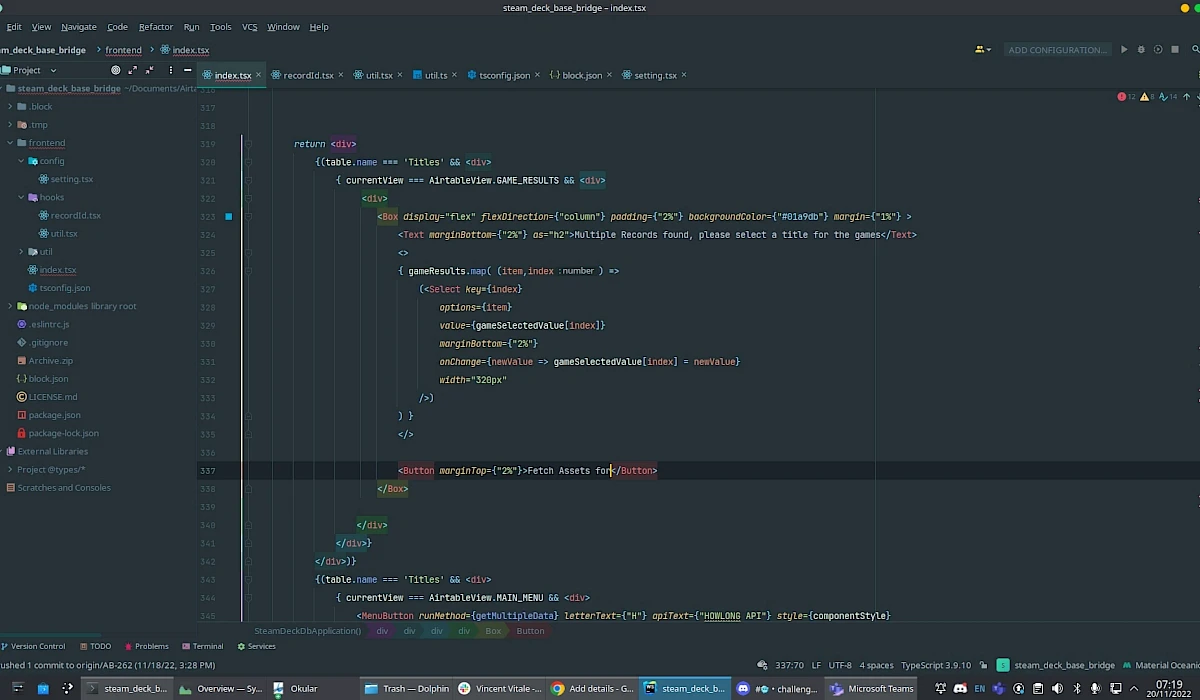Image resolution: width=1200 pixels, height=700 pixels.
Task: Expand the node_modules library root
Action: [x=9, y=306]
